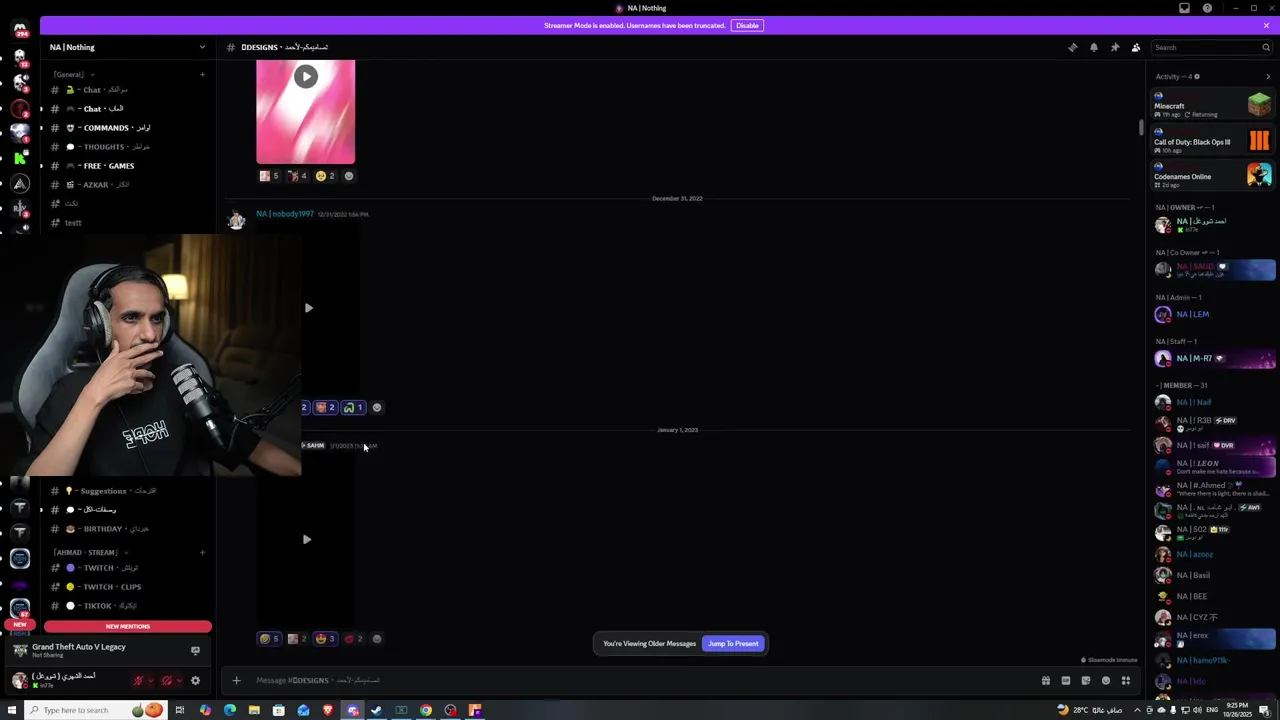Viewport: 1280px width, 720px height.
Task: Open the THOUGHTS channel
Action: pyautogui.click(x=127, y=147)
